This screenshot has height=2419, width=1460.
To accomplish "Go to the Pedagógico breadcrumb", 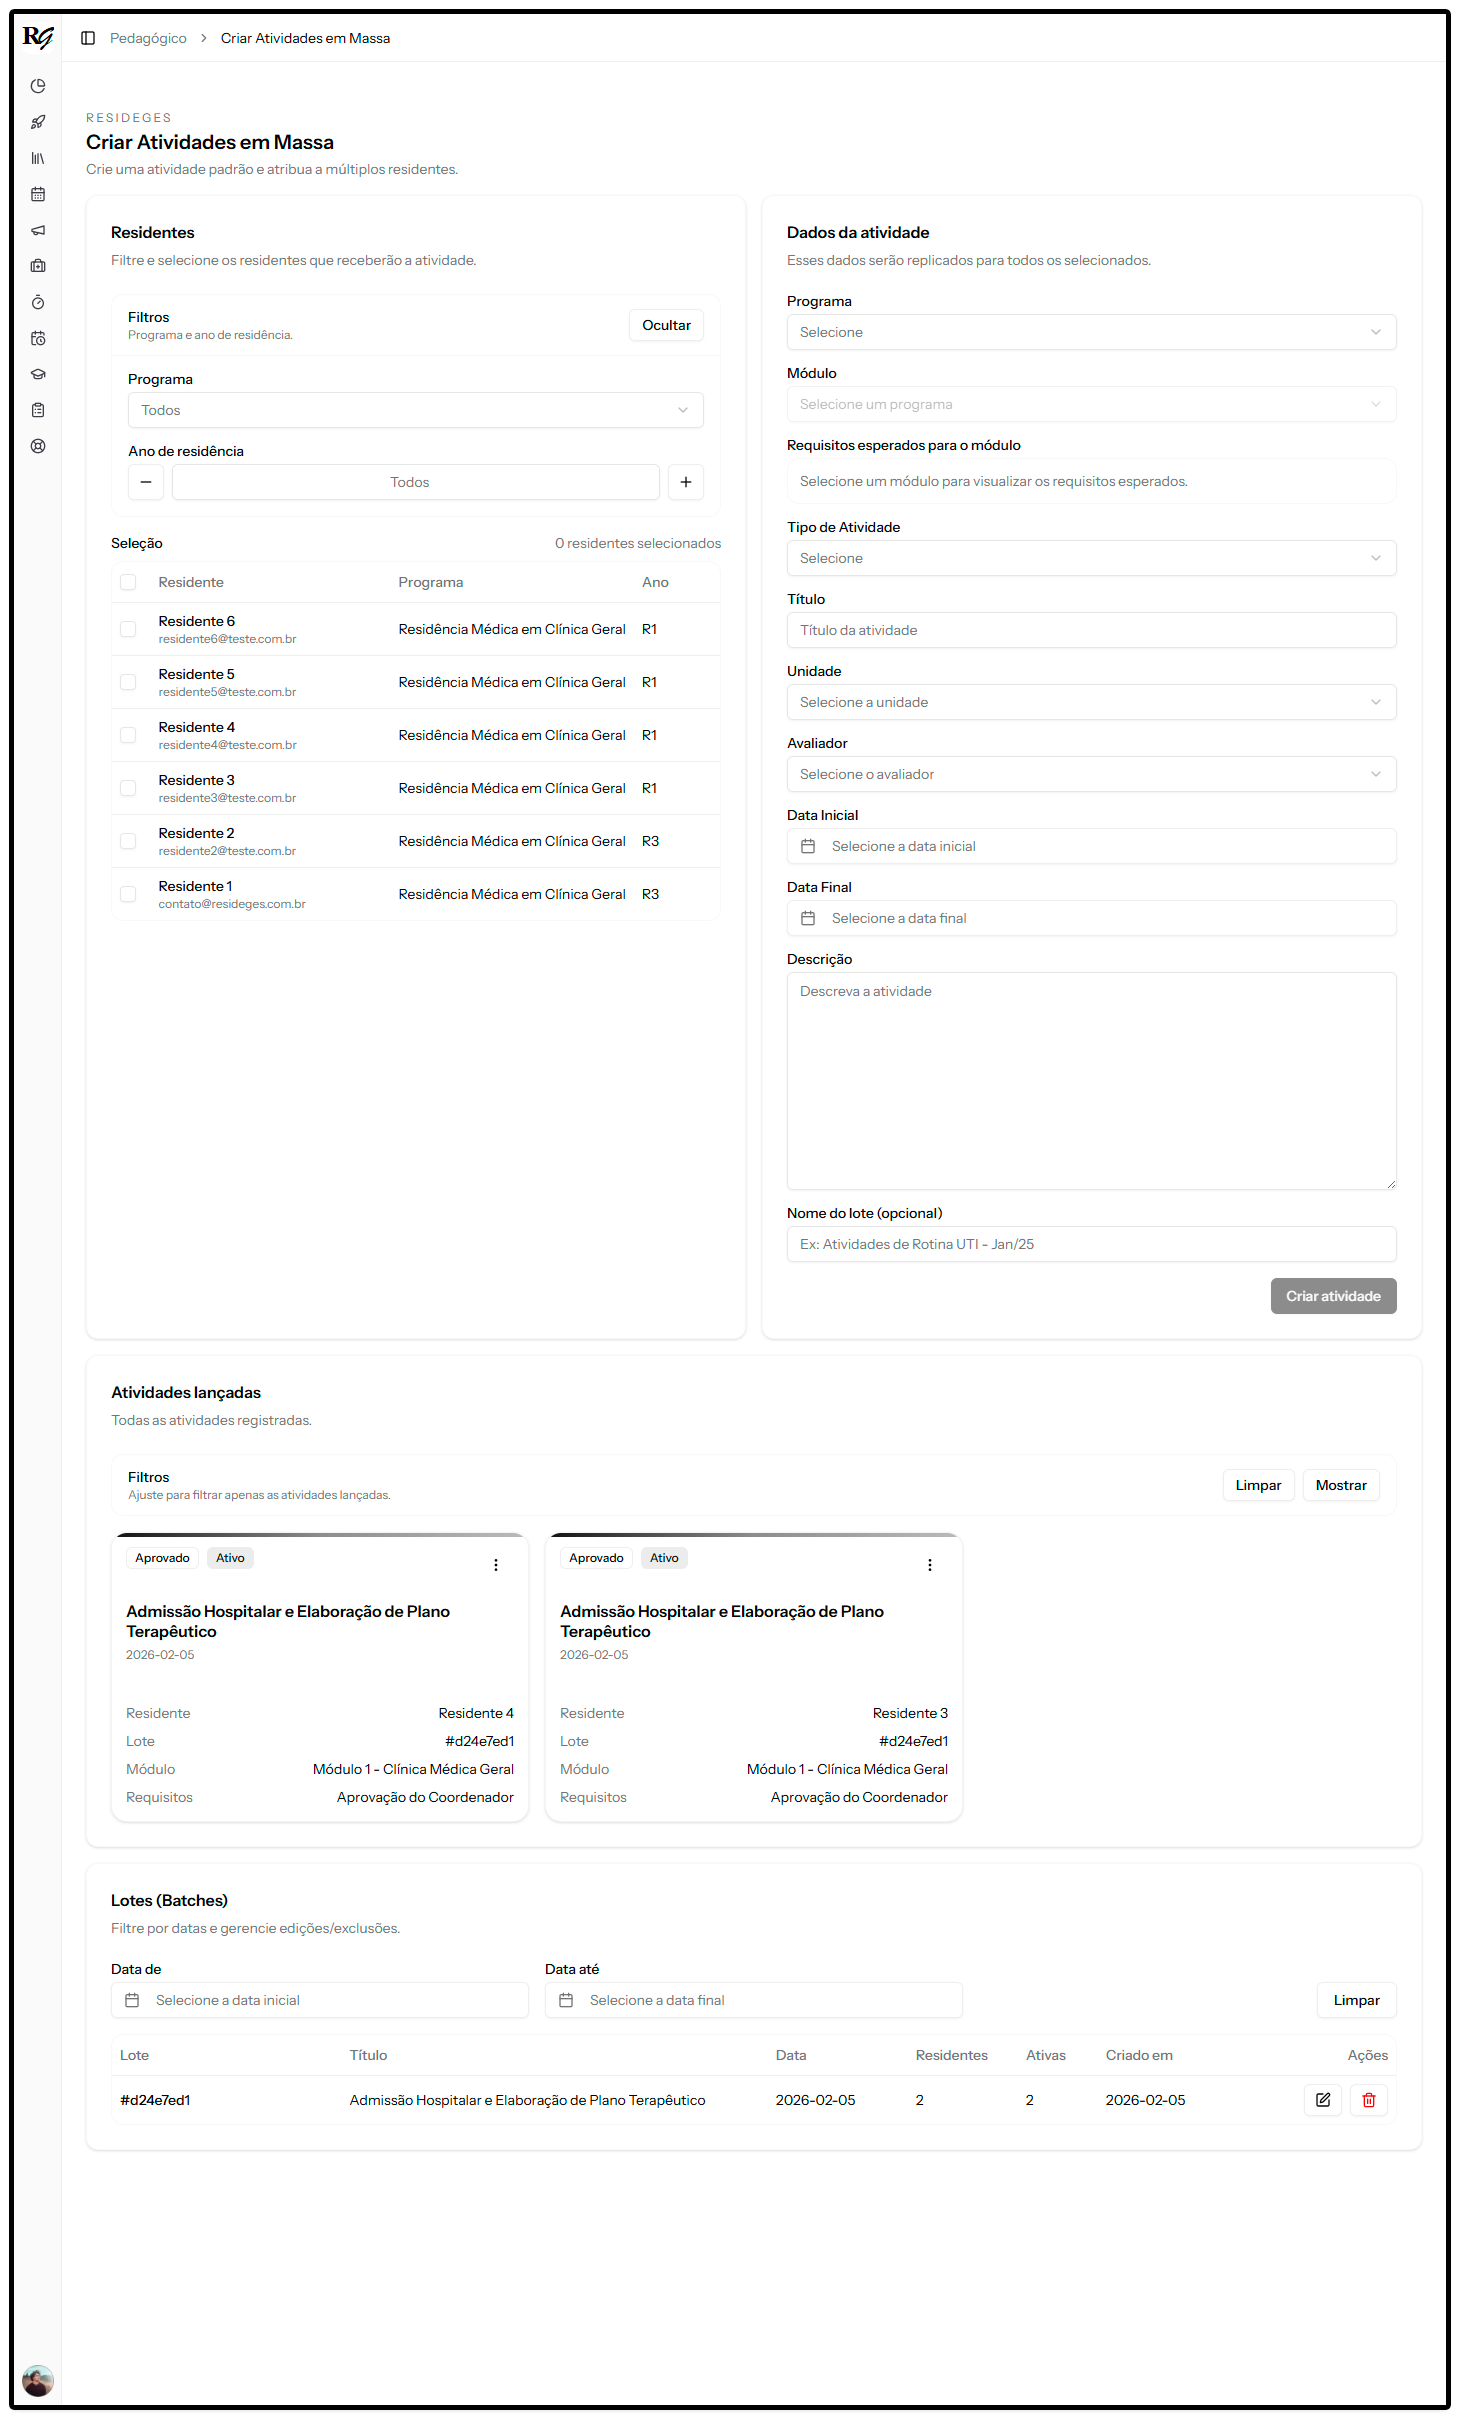I will (148, 38).
